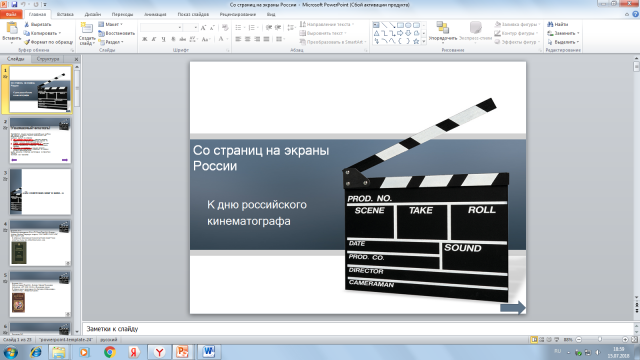
Task: Click the Shape Effects (Эффекты фигур) button
Action: point(518,42)
